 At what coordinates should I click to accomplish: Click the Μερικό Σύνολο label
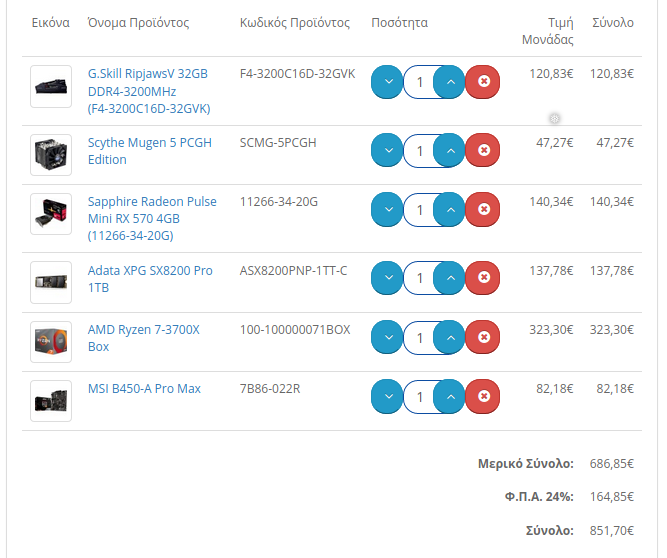[x=525, y=464]
